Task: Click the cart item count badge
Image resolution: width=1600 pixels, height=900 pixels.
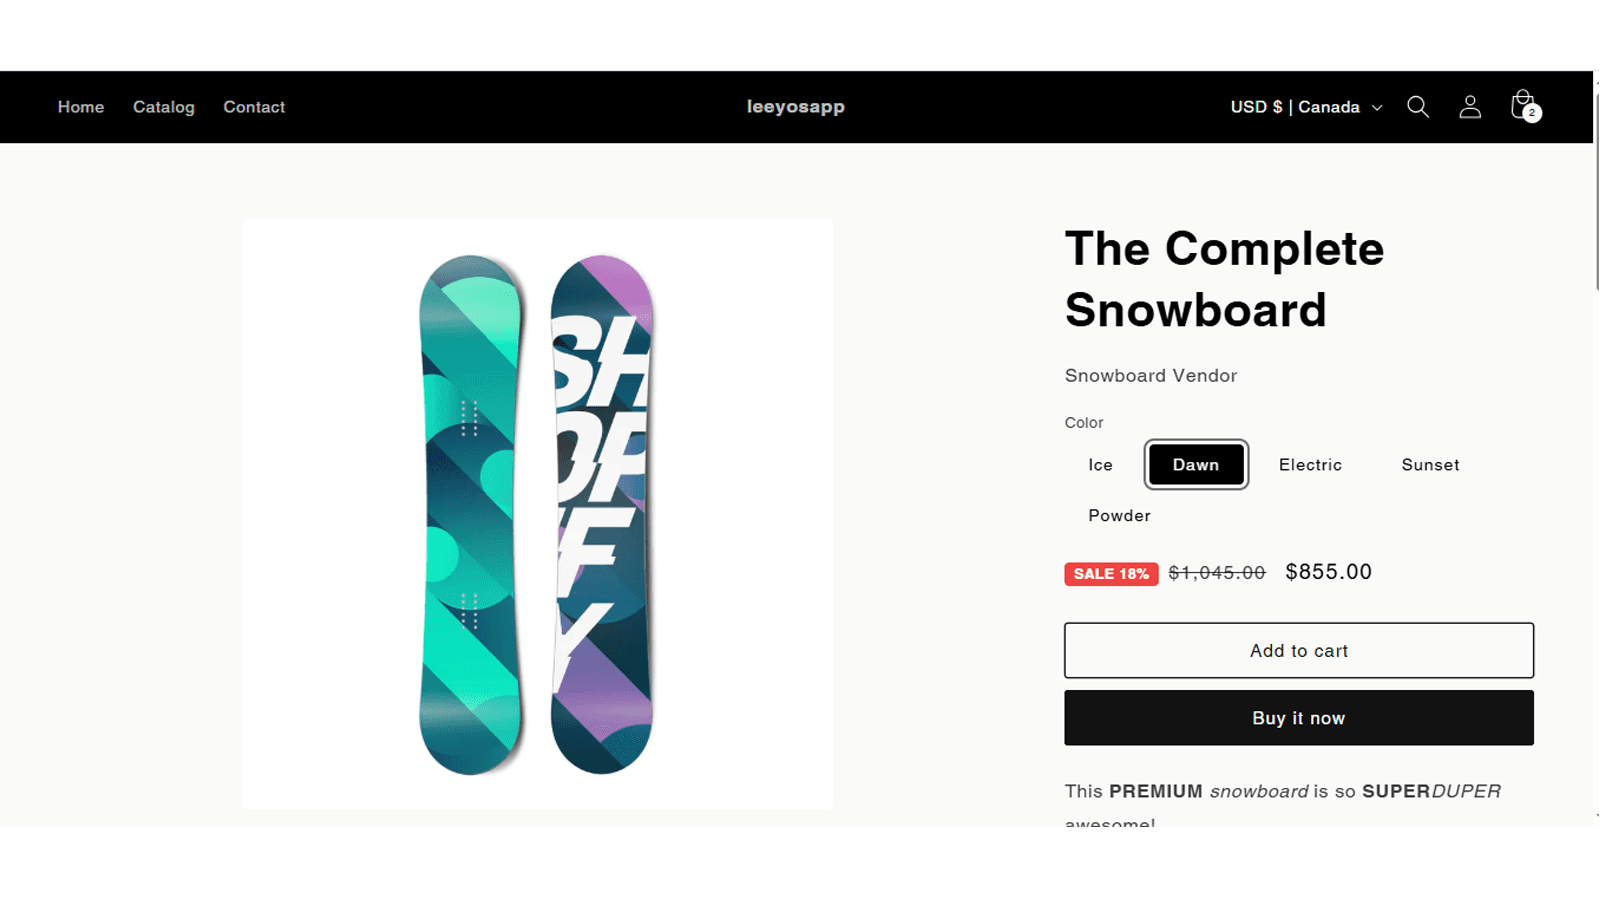Action: tap(1532, 113)
